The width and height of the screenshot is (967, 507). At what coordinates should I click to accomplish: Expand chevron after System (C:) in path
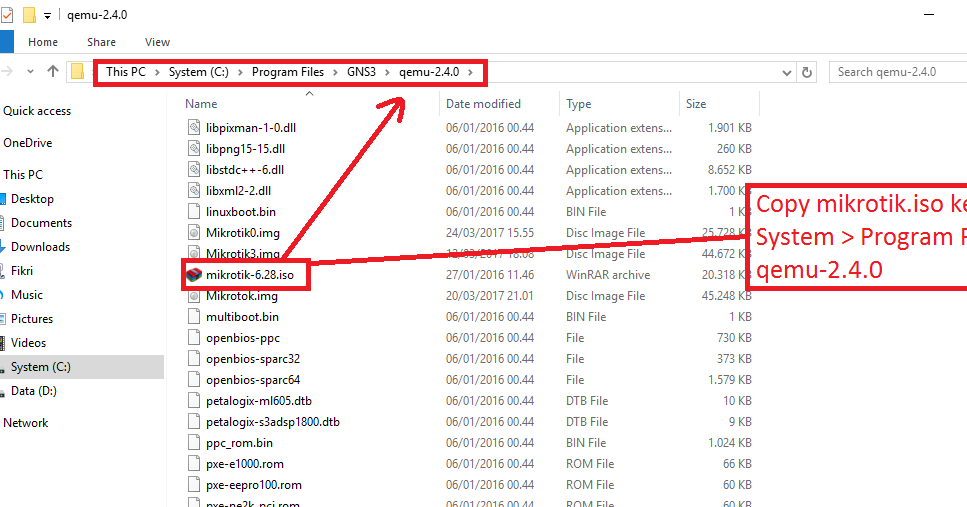(240, 73)
